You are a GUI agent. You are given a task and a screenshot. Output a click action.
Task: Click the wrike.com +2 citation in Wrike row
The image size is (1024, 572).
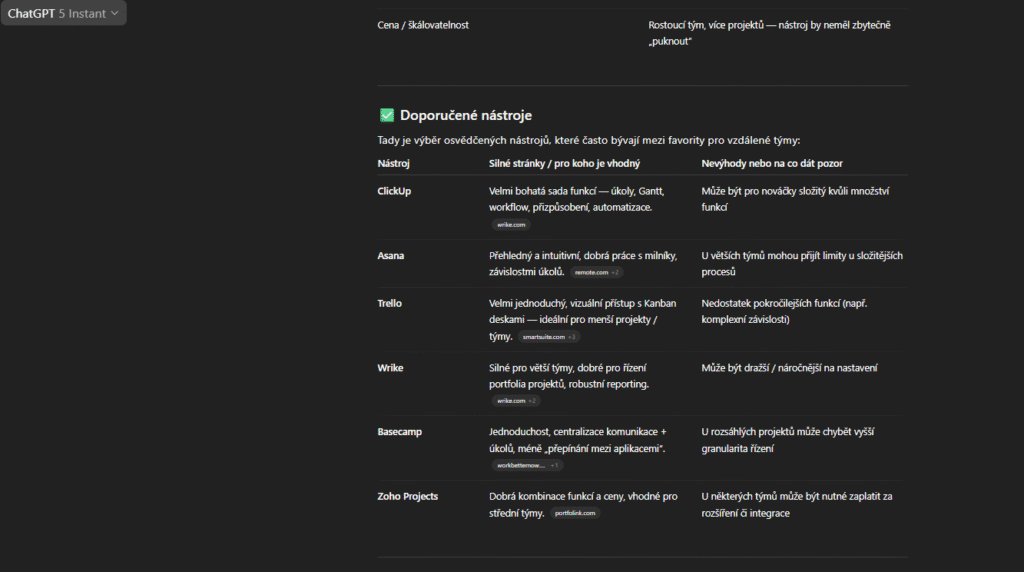point(516,401)
